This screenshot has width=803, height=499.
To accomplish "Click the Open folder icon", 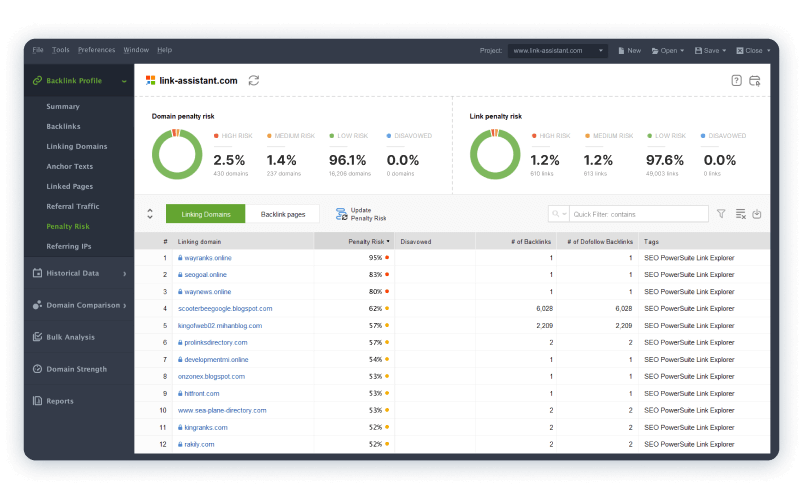I will tap(654, 51).
